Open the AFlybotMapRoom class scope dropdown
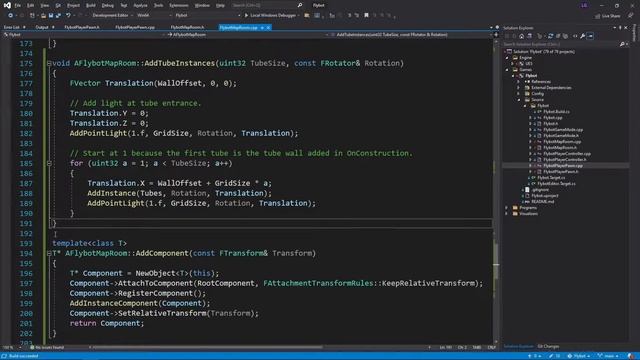Screen dimensions: 640x360 [x=248, y=35]
